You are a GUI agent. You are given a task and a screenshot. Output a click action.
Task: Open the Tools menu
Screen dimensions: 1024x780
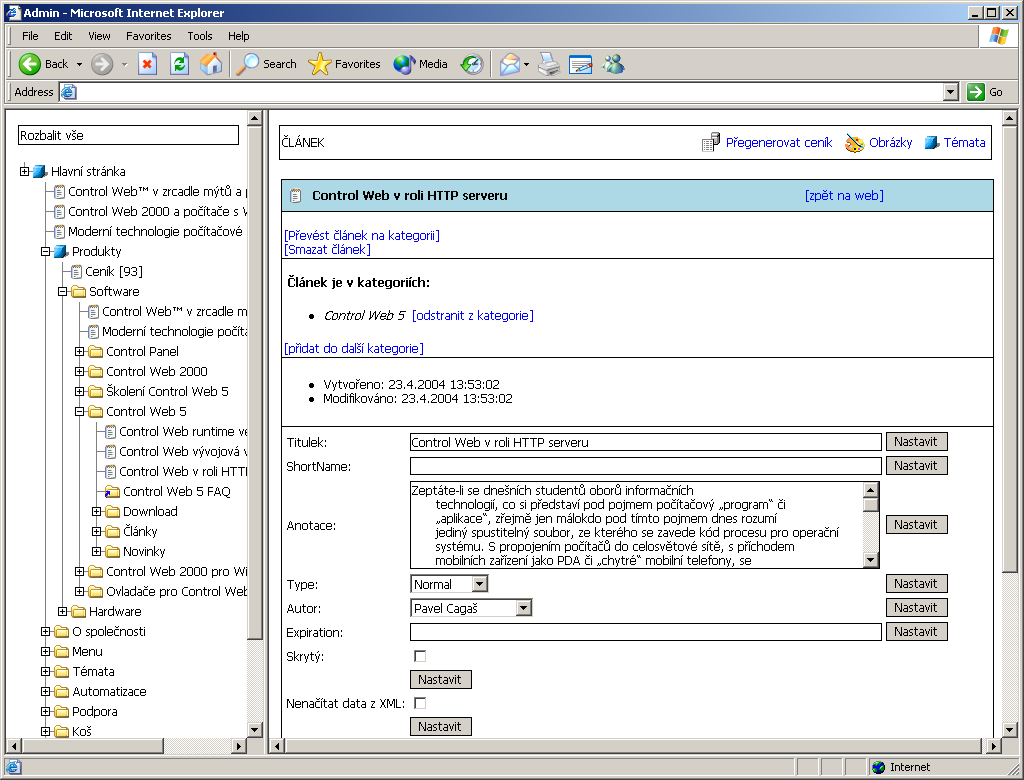[200, 36]
